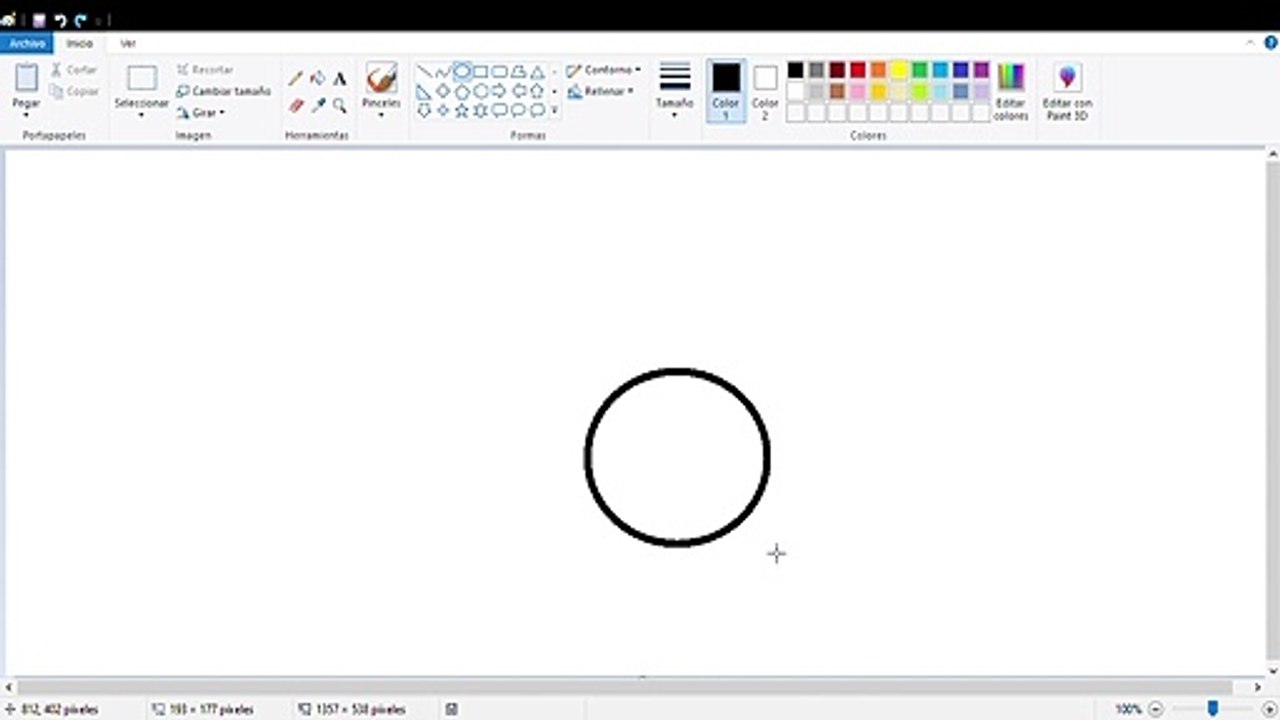Choose the curve shape
This screenshot has height=720, width=1280.
(x=443, y=72)
